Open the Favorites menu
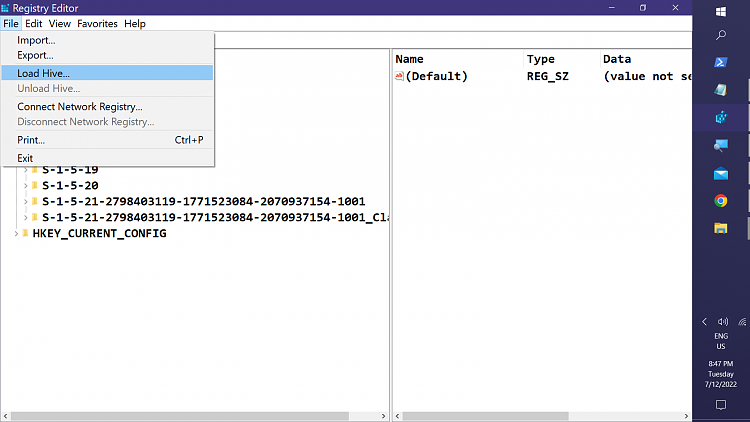The image size is (750, 422). (x=97, y=23)
